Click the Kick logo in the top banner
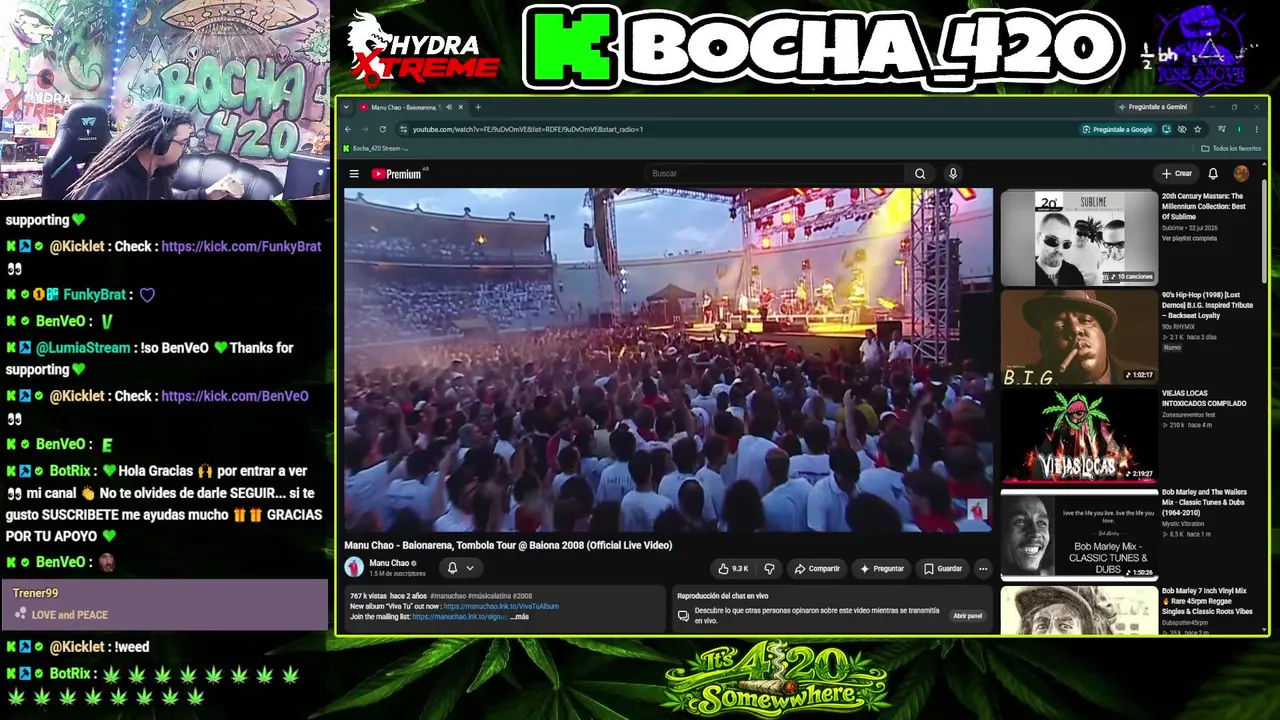 [x=571, y=46]
